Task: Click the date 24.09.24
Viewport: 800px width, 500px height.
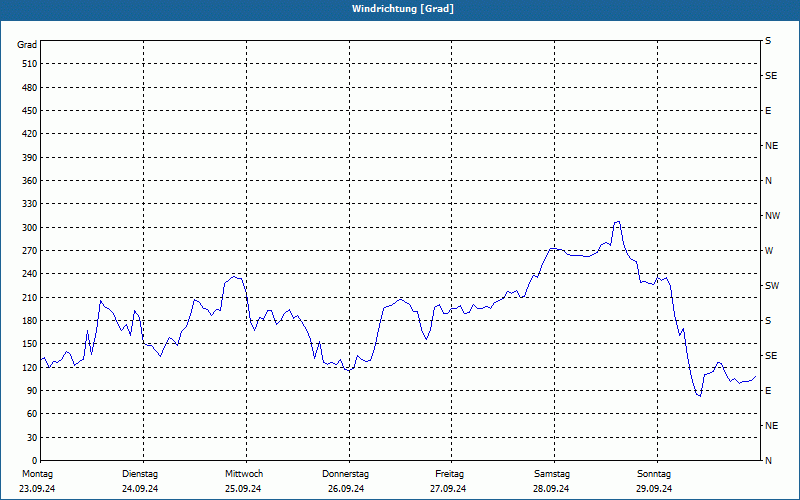Action: tap(140, 489)
